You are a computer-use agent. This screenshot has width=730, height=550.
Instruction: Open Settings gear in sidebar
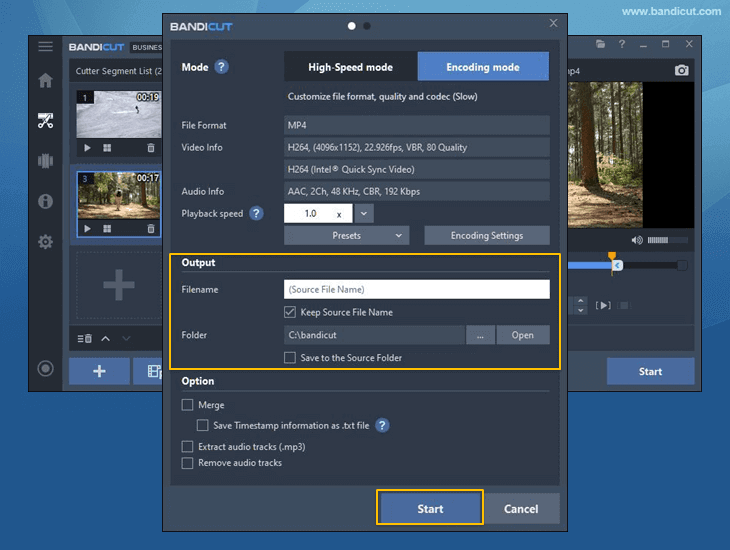pyautogui.click(x=45, y=242)
